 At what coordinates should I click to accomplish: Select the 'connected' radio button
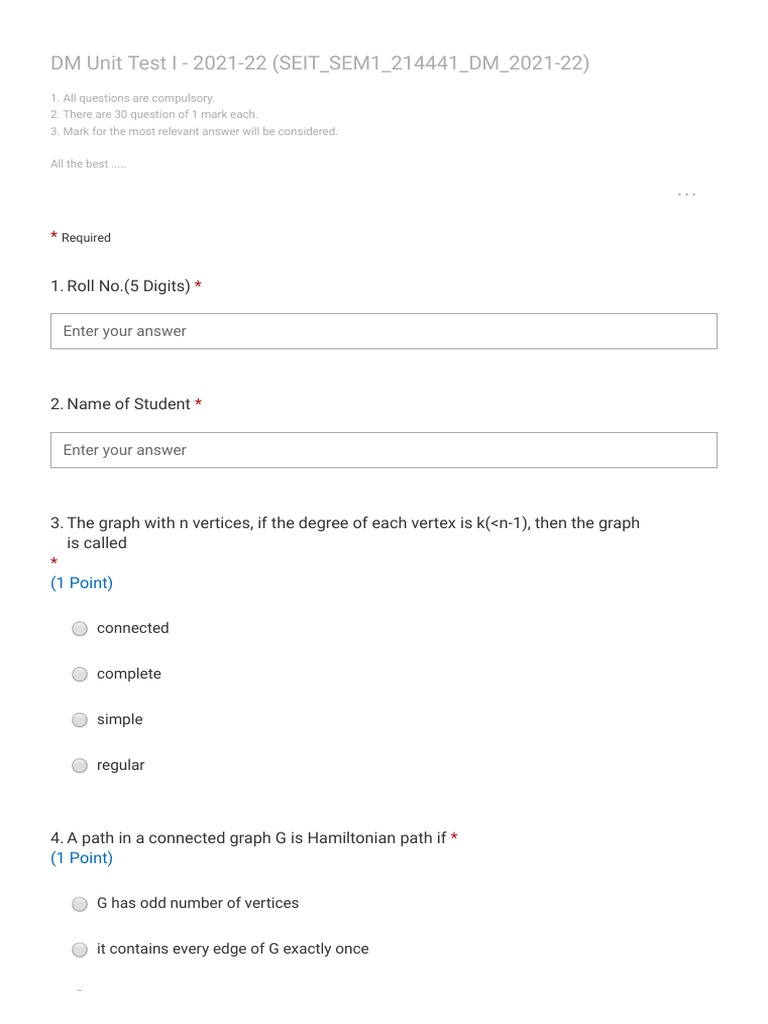coord(80,628)
